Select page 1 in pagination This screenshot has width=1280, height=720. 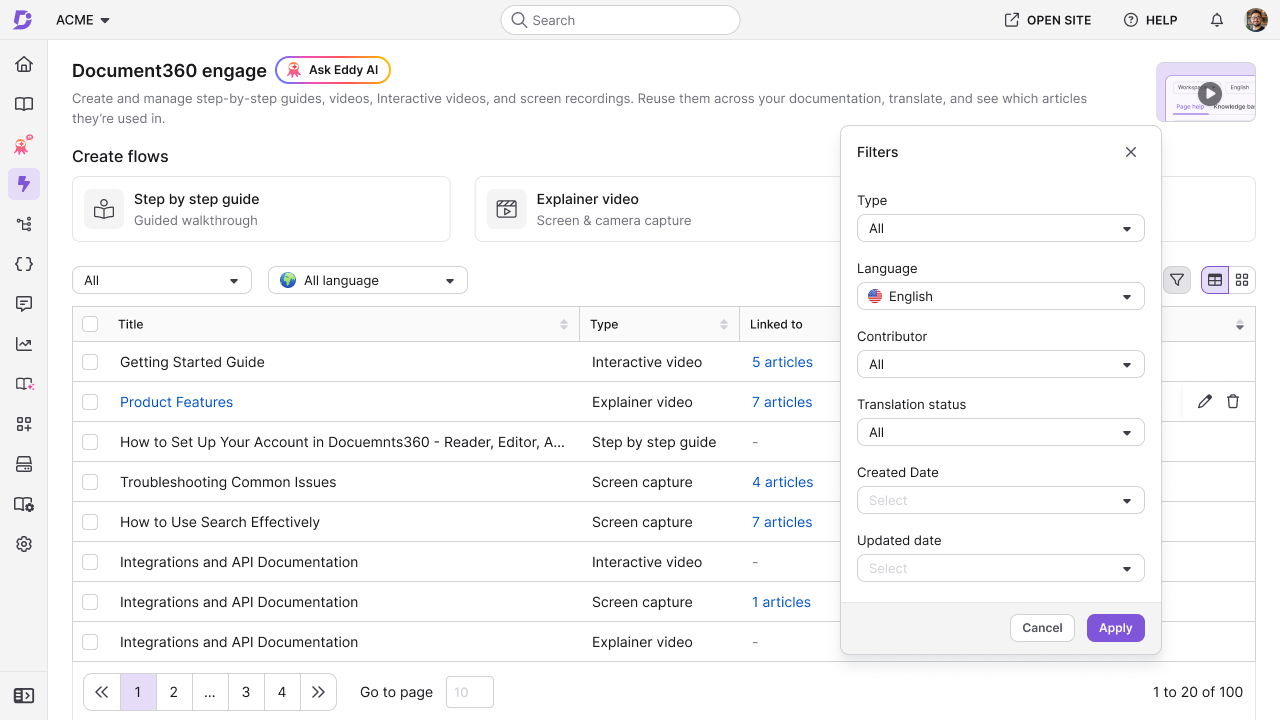tap(138, 692)
